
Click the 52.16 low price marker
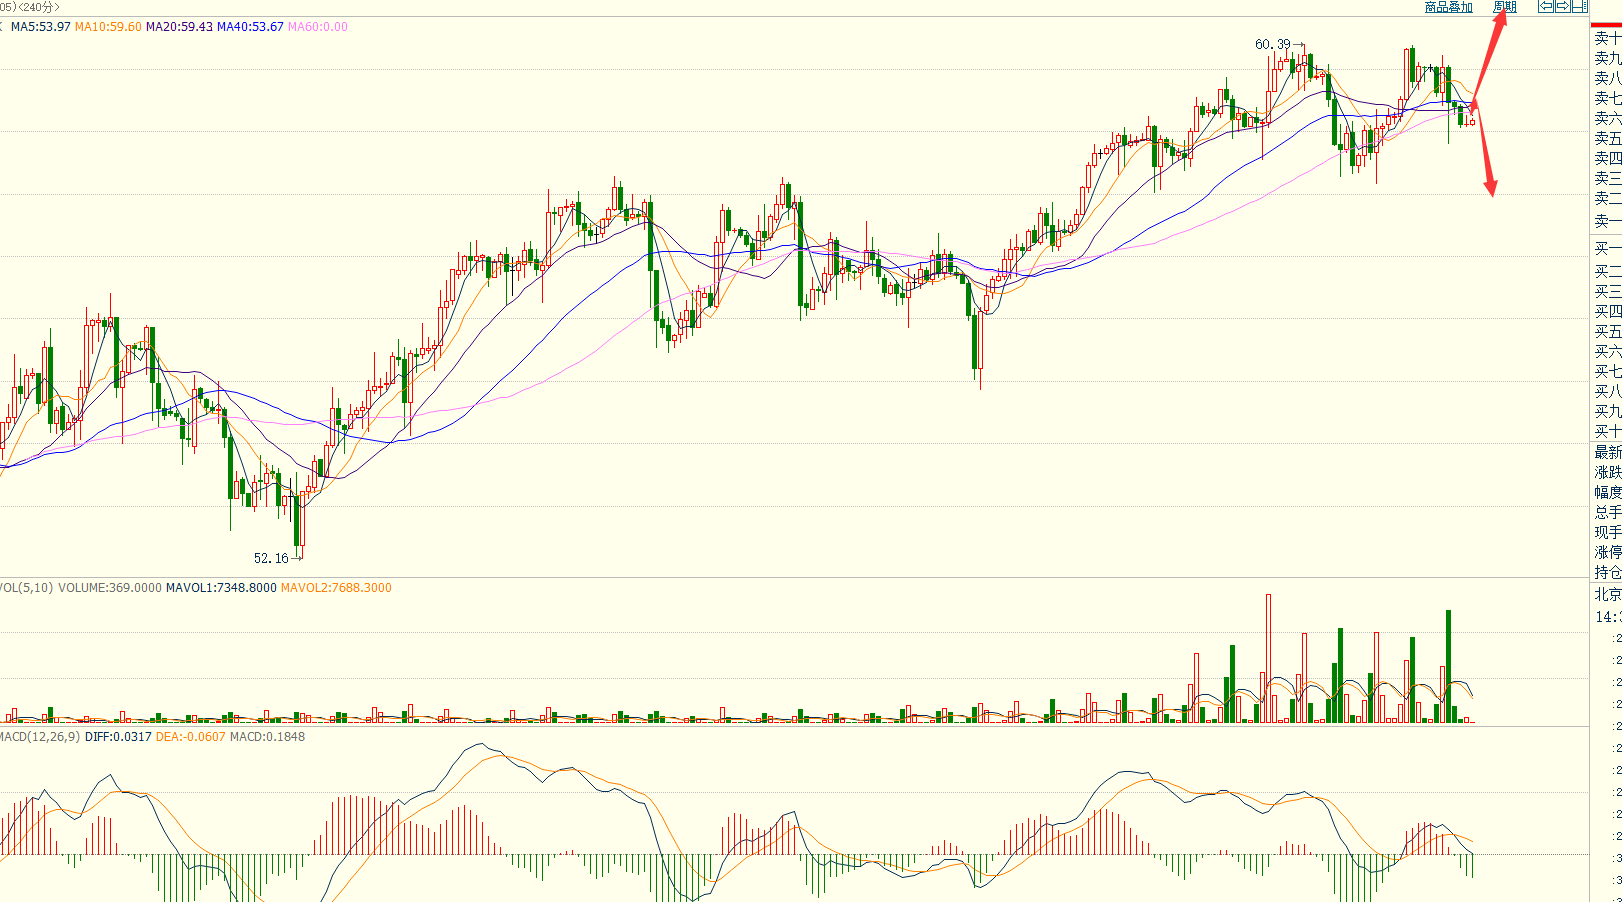click(x=271, y=558)
